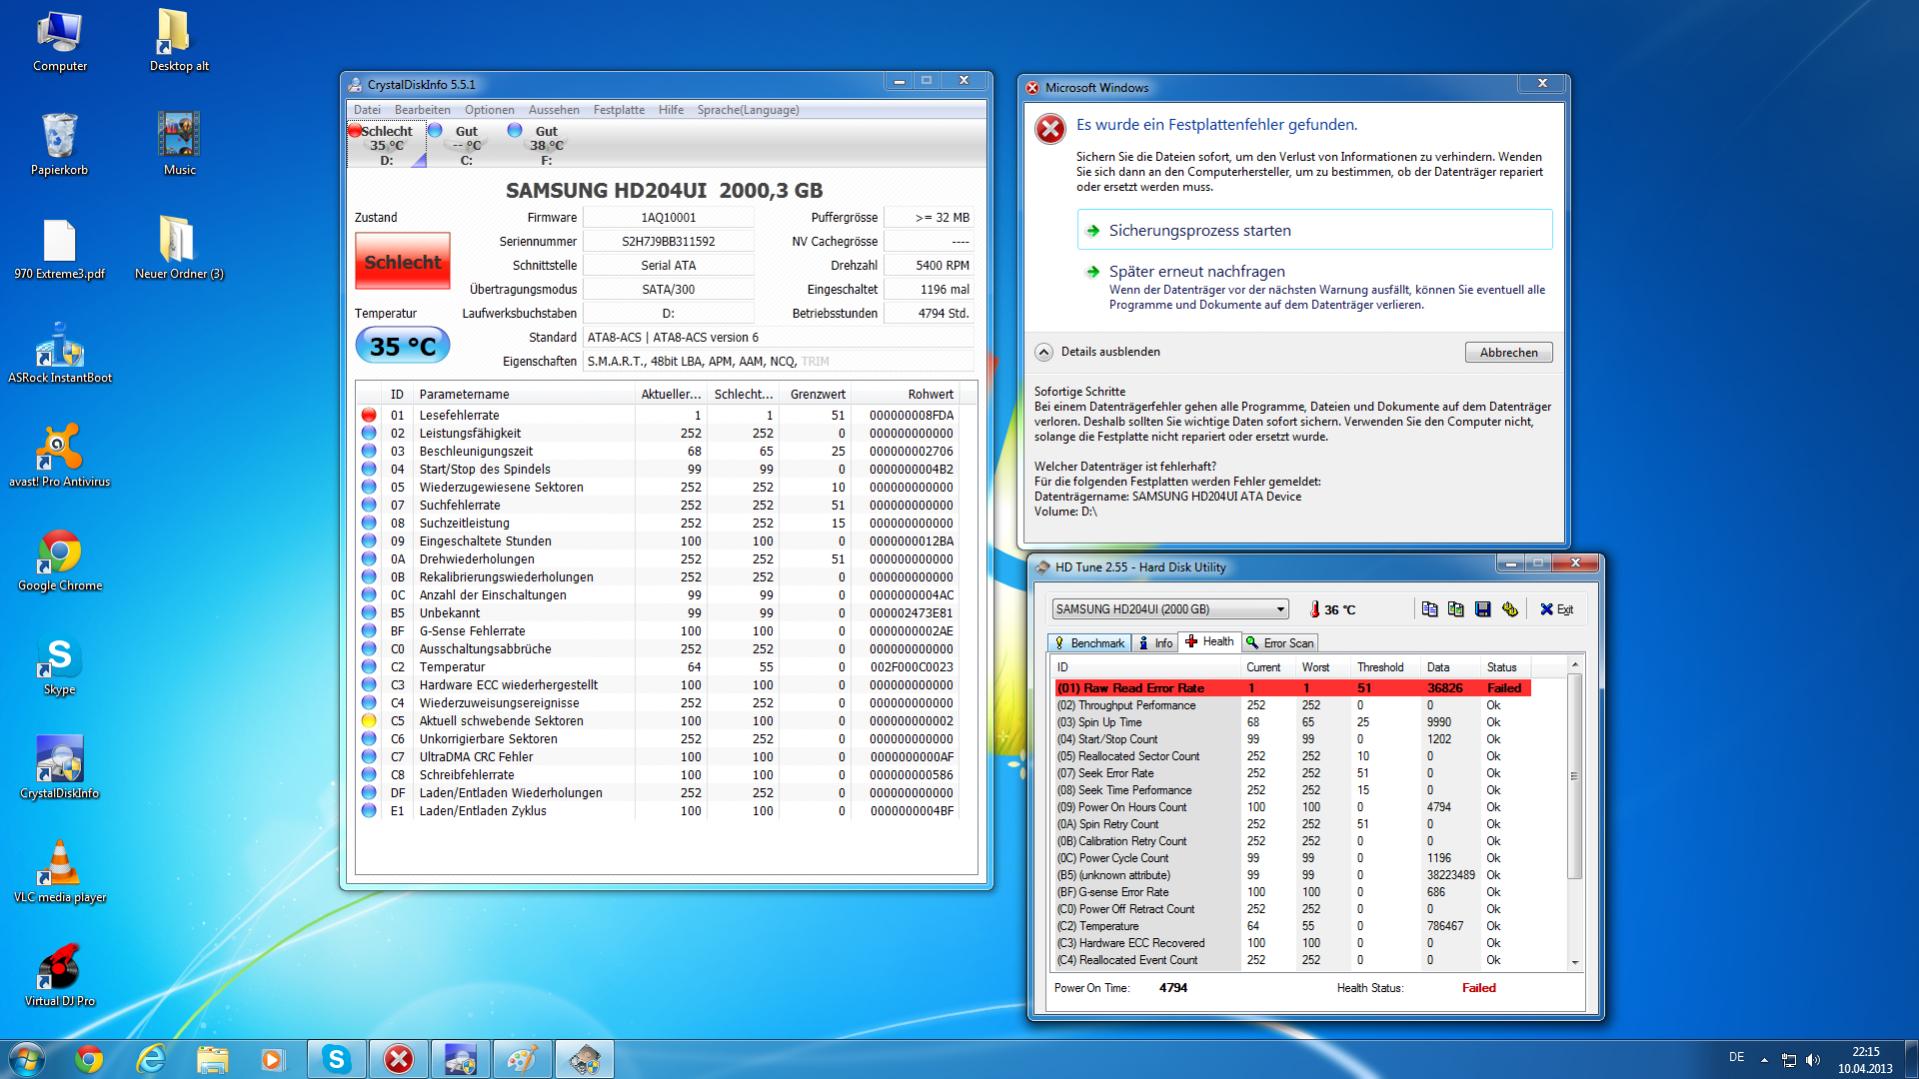The image size is (1919, 1079).
Task: Switch to the Error Scan tab
Action: (x=1280, y=643)
